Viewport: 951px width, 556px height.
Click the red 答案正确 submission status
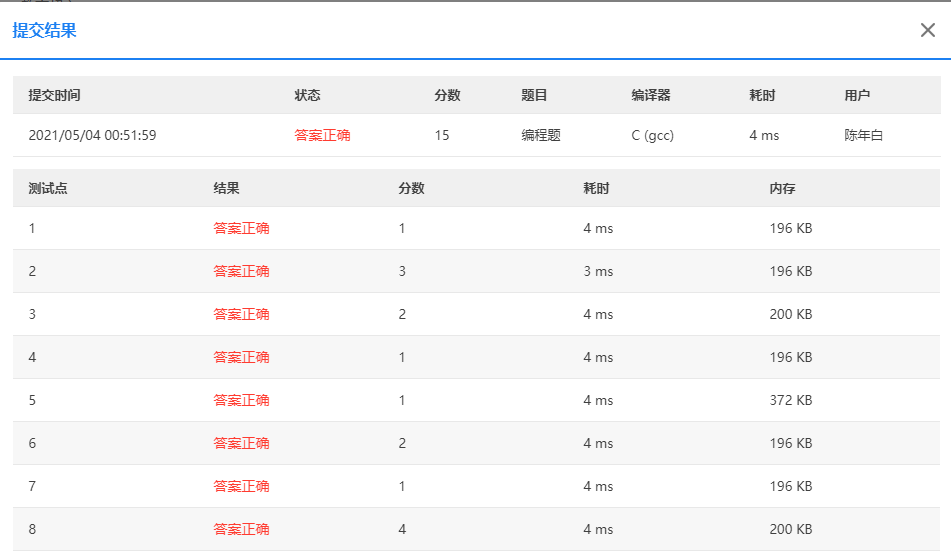click(322, 135)
